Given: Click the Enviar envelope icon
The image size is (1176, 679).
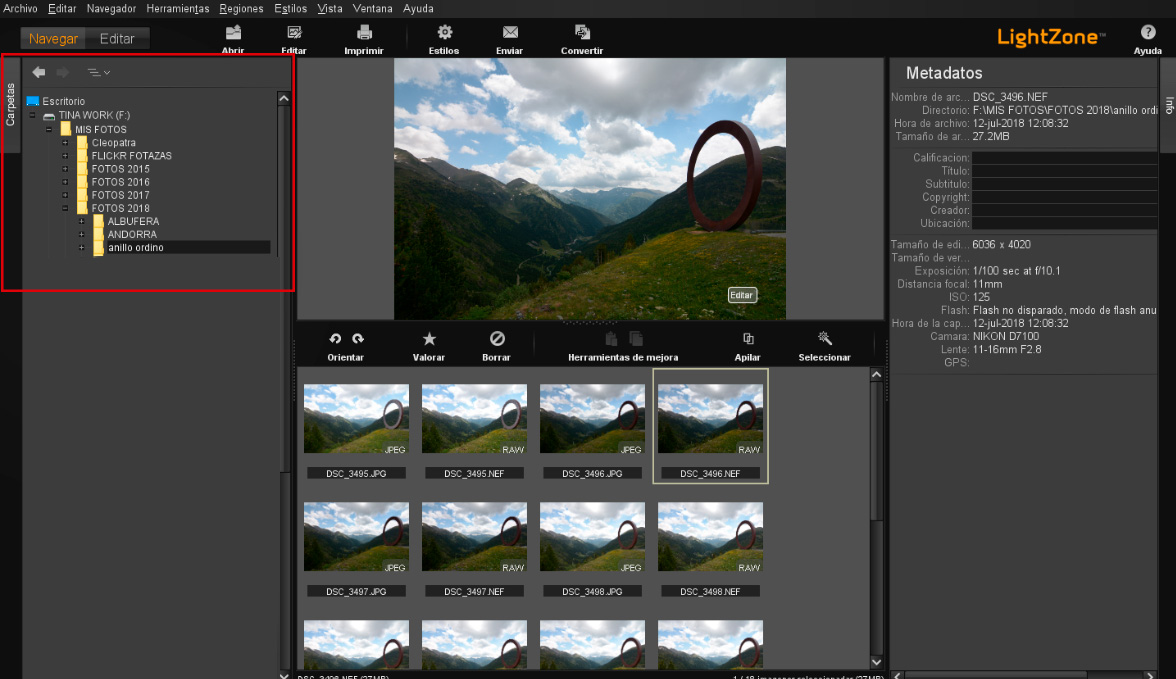Looking at the screenshot, I should [x=510, y=33].
